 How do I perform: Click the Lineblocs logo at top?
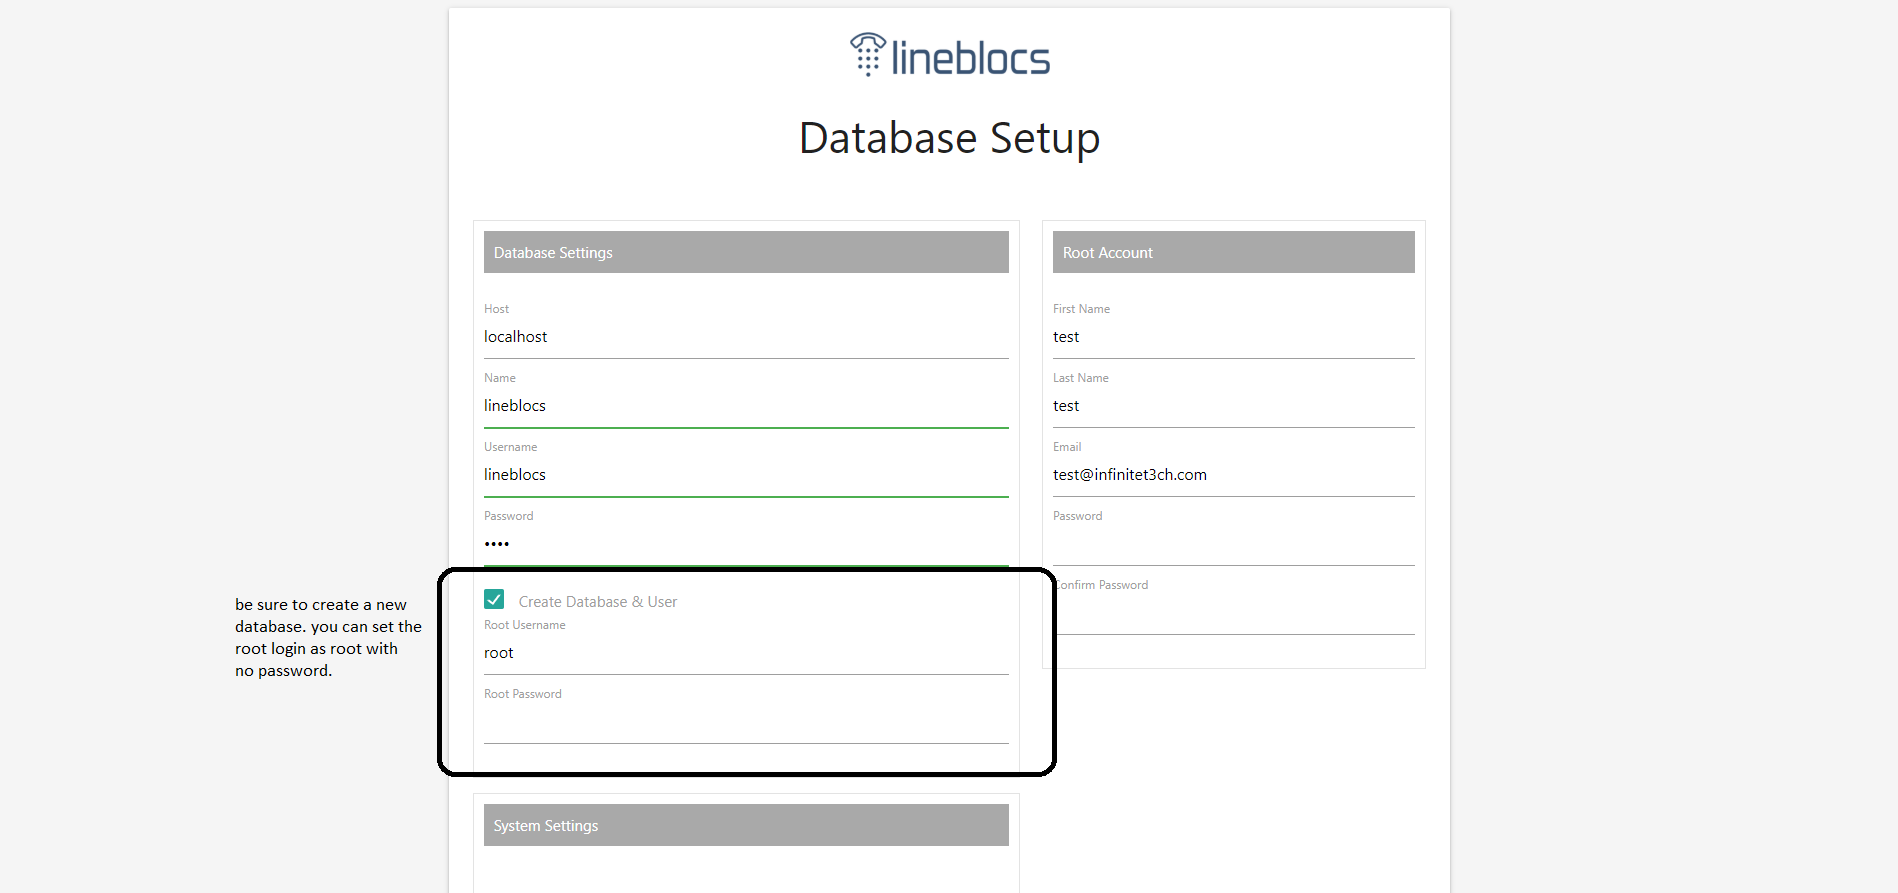(x=949, y=56)
